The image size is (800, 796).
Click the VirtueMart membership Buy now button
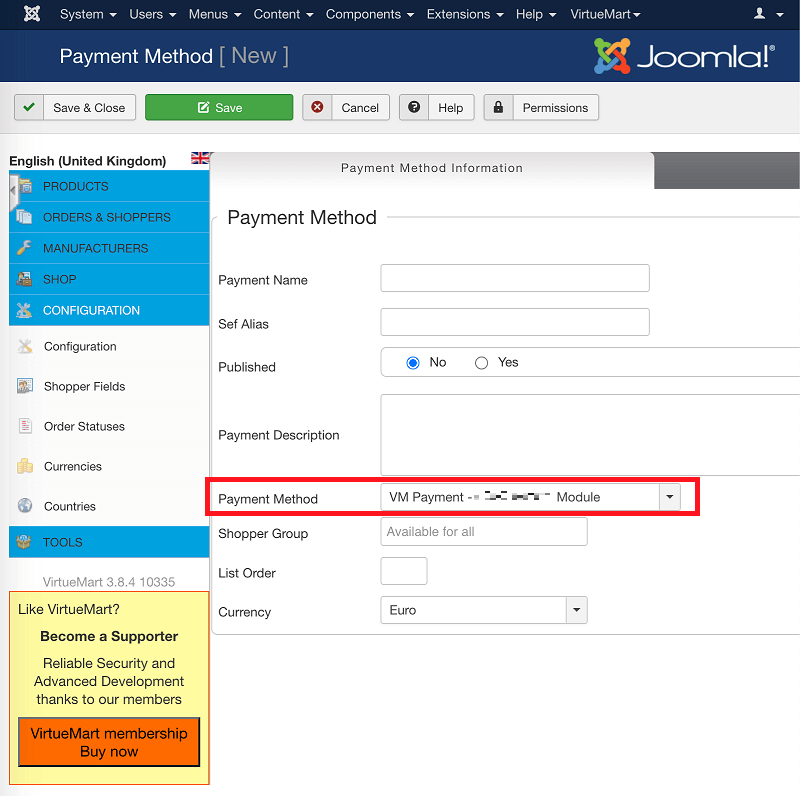108,742
